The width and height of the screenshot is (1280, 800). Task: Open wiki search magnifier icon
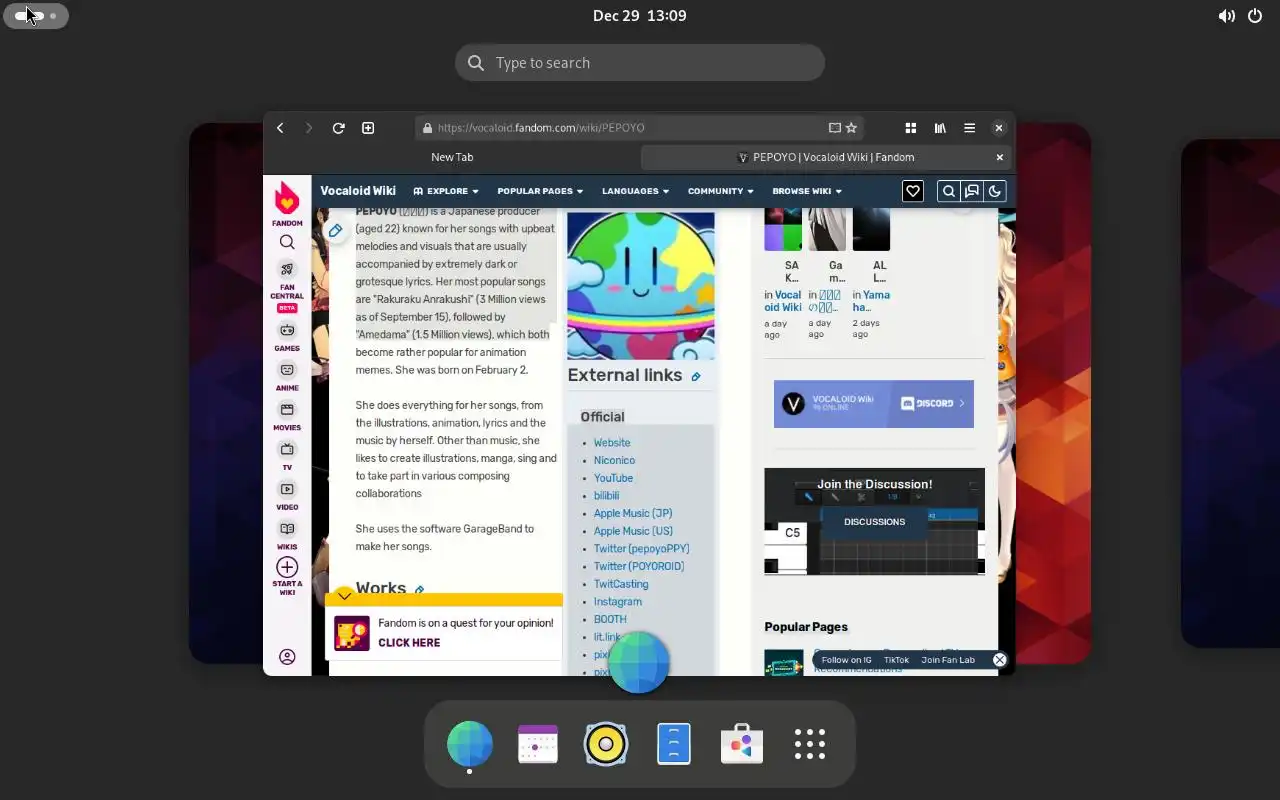948,191
